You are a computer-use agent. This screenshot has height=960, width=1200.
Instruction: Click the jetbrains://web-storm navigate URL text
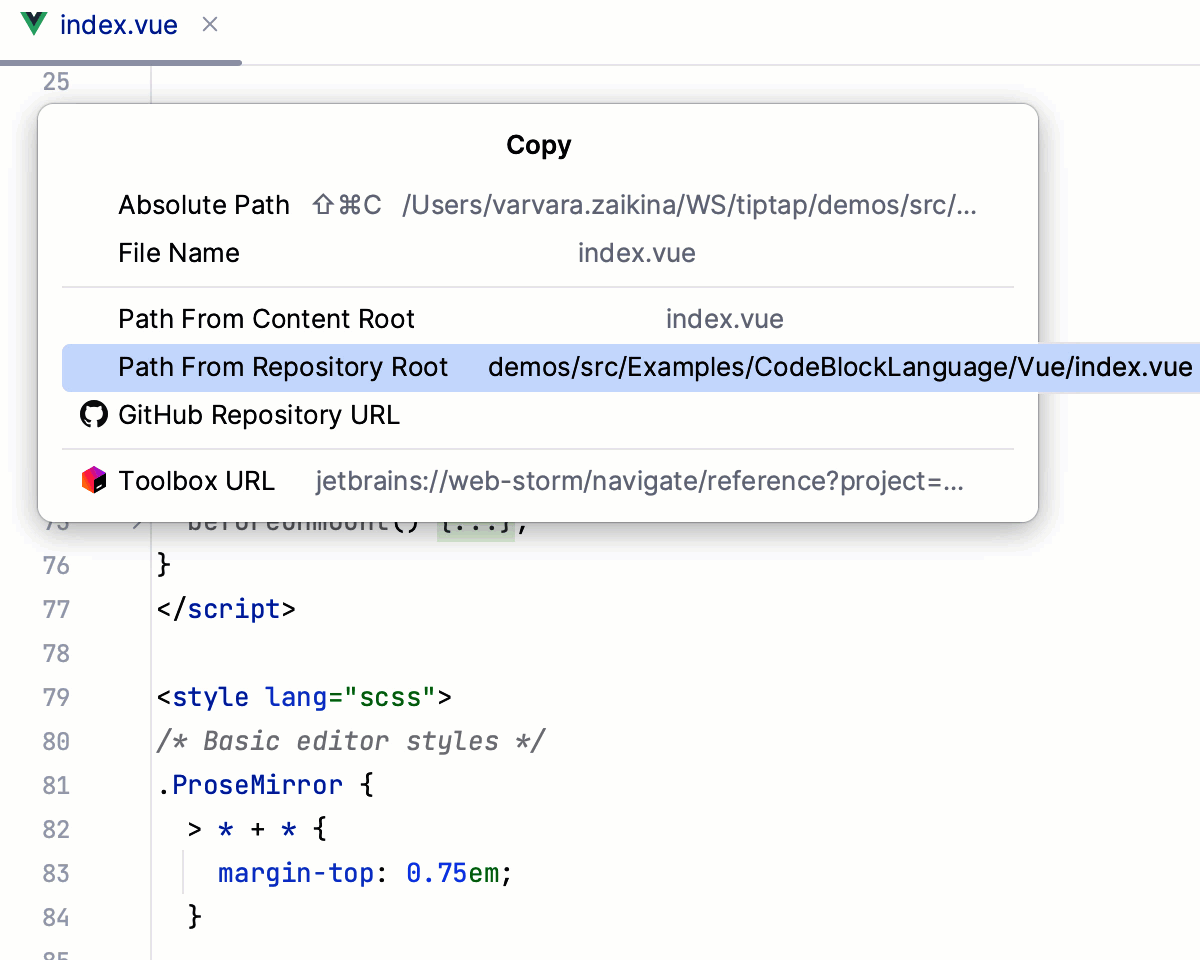[x=640, y=481]
